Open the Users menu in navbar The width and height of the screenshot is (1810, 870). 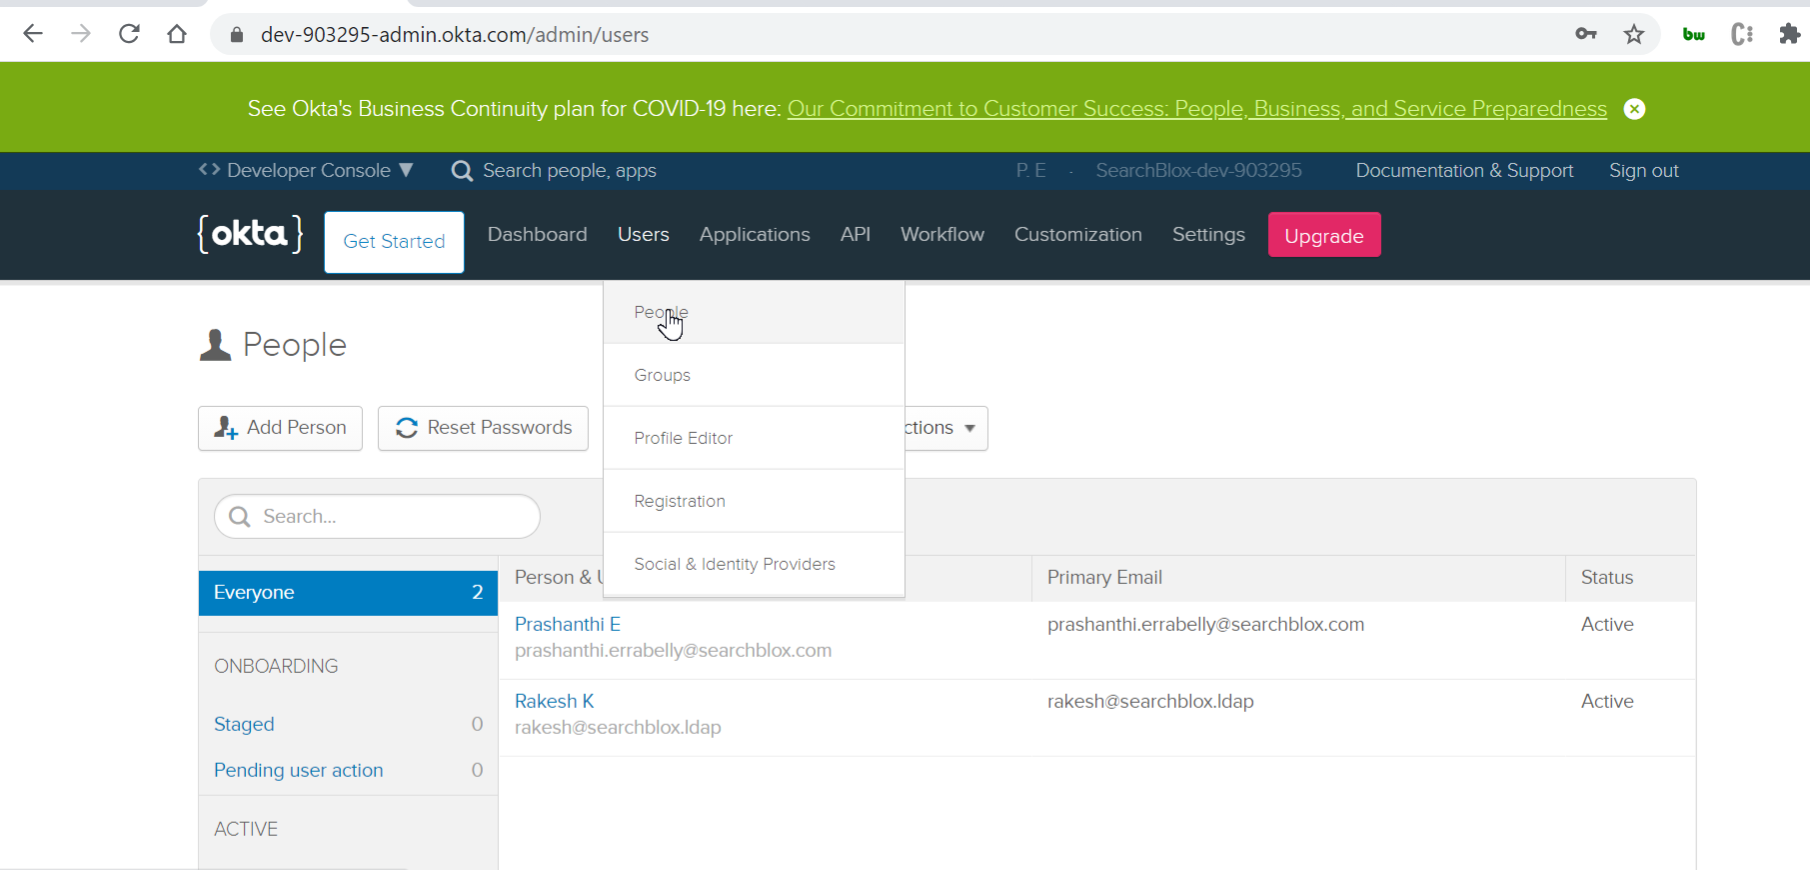pos(643,234)
